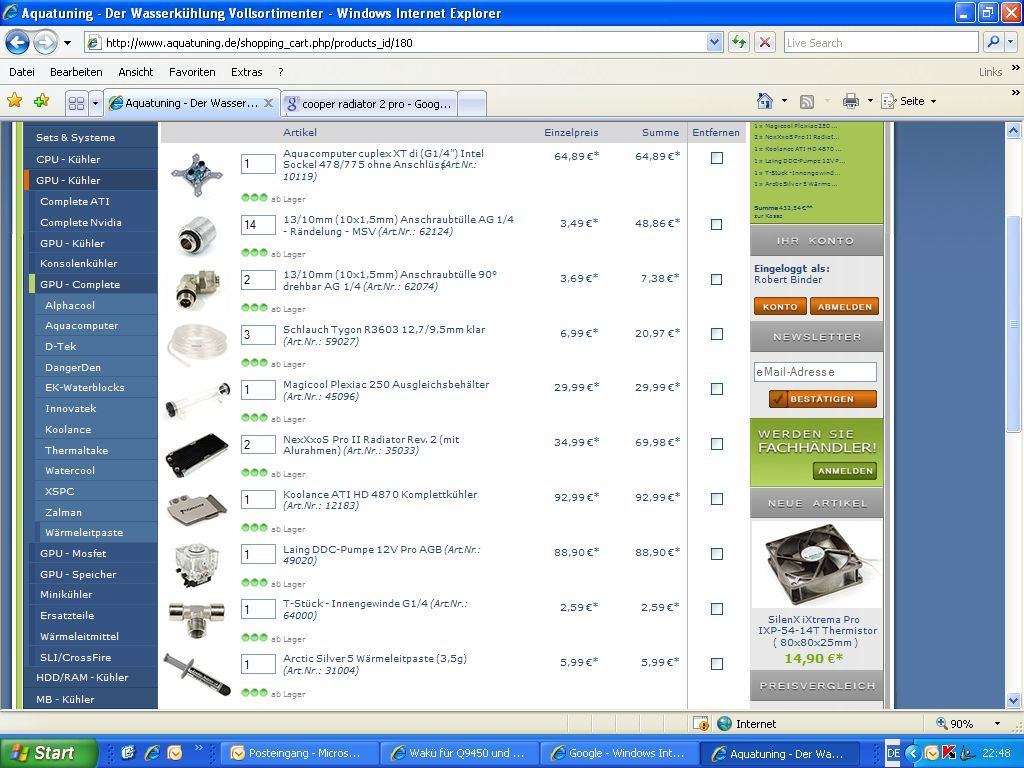Click the page scrollbar down arrow
The height and width of the screenshot is (768, 1024).
[1014, 701]
